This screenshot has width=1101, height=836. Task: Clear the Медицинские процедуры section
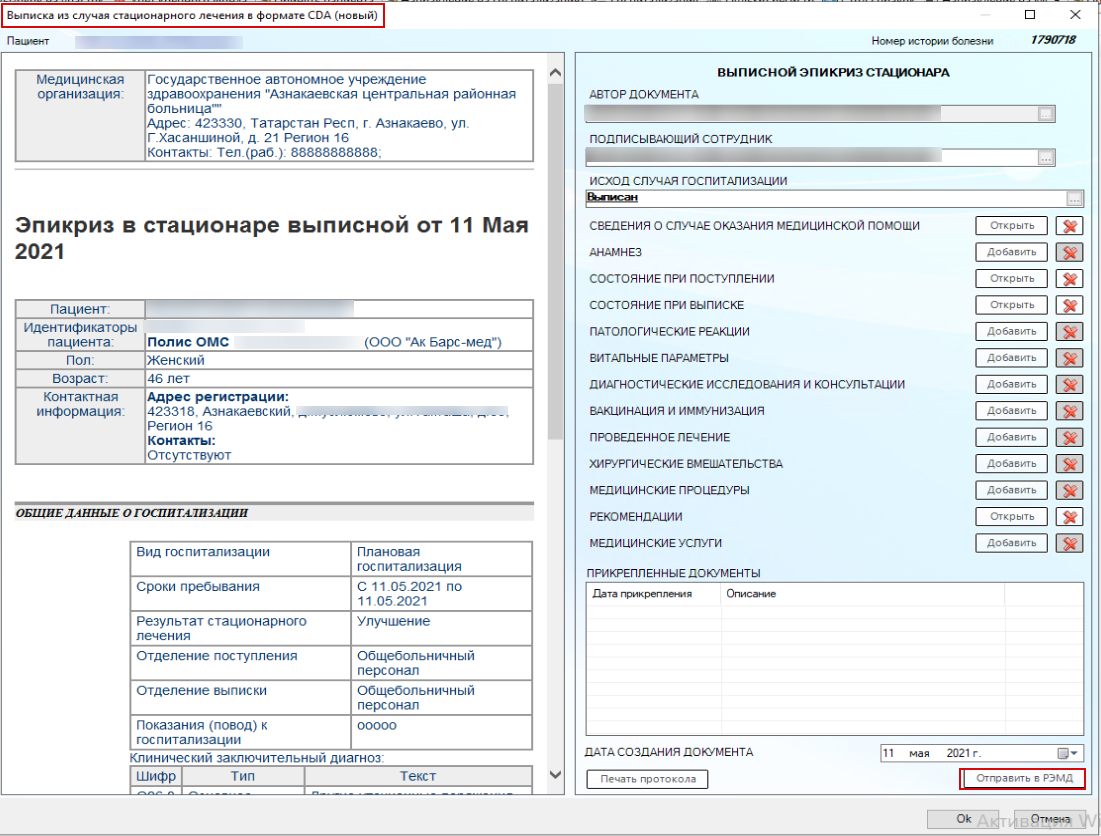click(1069, 491)
